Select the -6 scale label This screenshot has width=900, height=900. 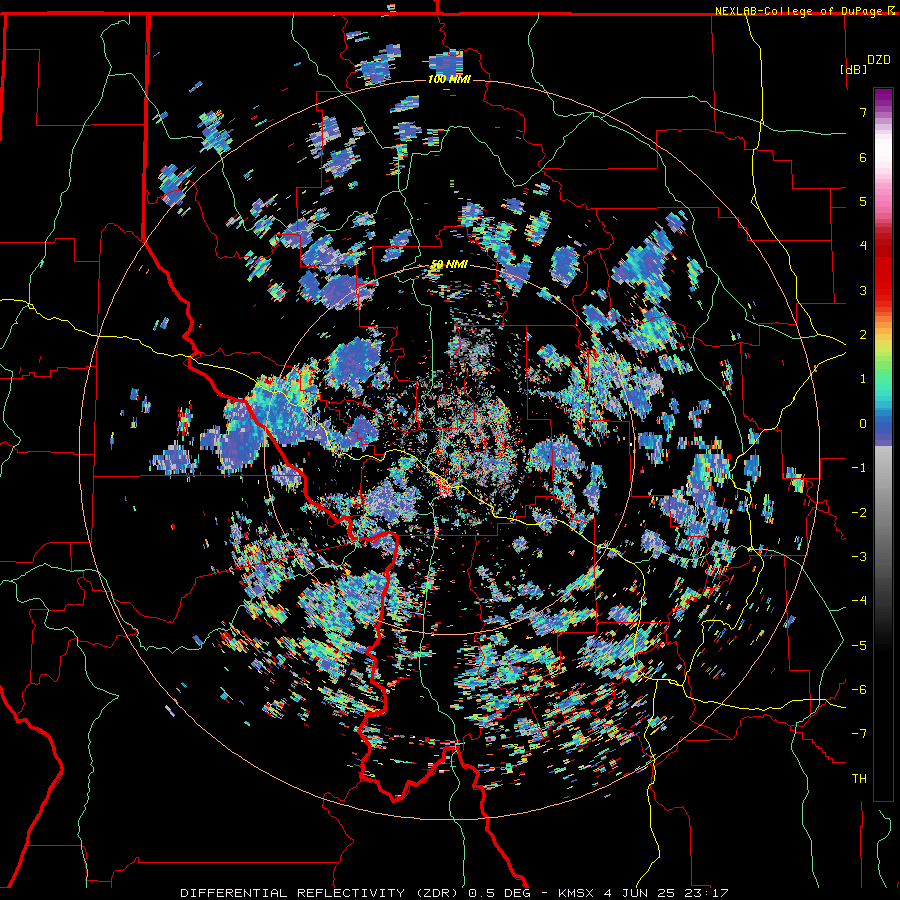coord(859,689)
